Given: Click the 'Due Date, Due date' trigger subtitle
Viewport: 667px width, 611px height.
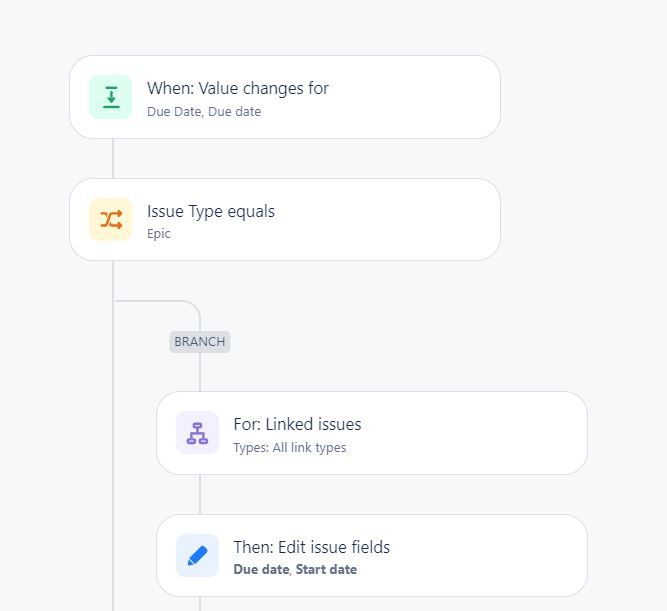Looking at the screenshot, I should point(204,111).
